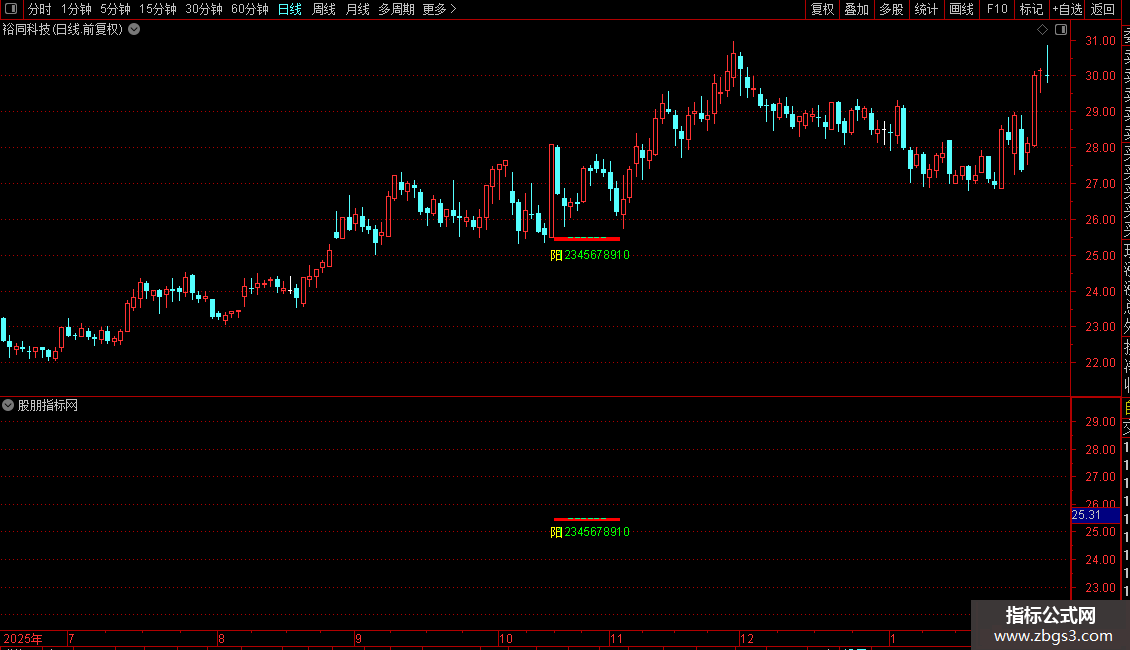Image resolution: width=1130 pixels, height=650 pixels.
Task: Open F10 company information
Action: pos(997,9)
